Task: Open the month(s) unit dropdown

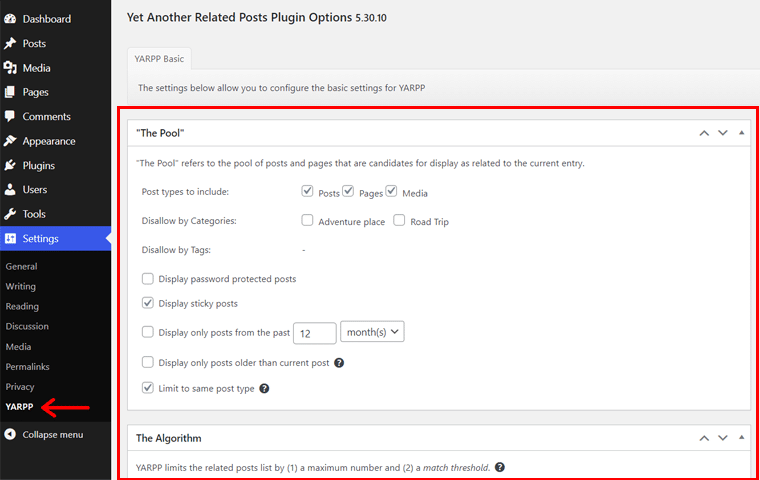Action: [x=372, y=331]
